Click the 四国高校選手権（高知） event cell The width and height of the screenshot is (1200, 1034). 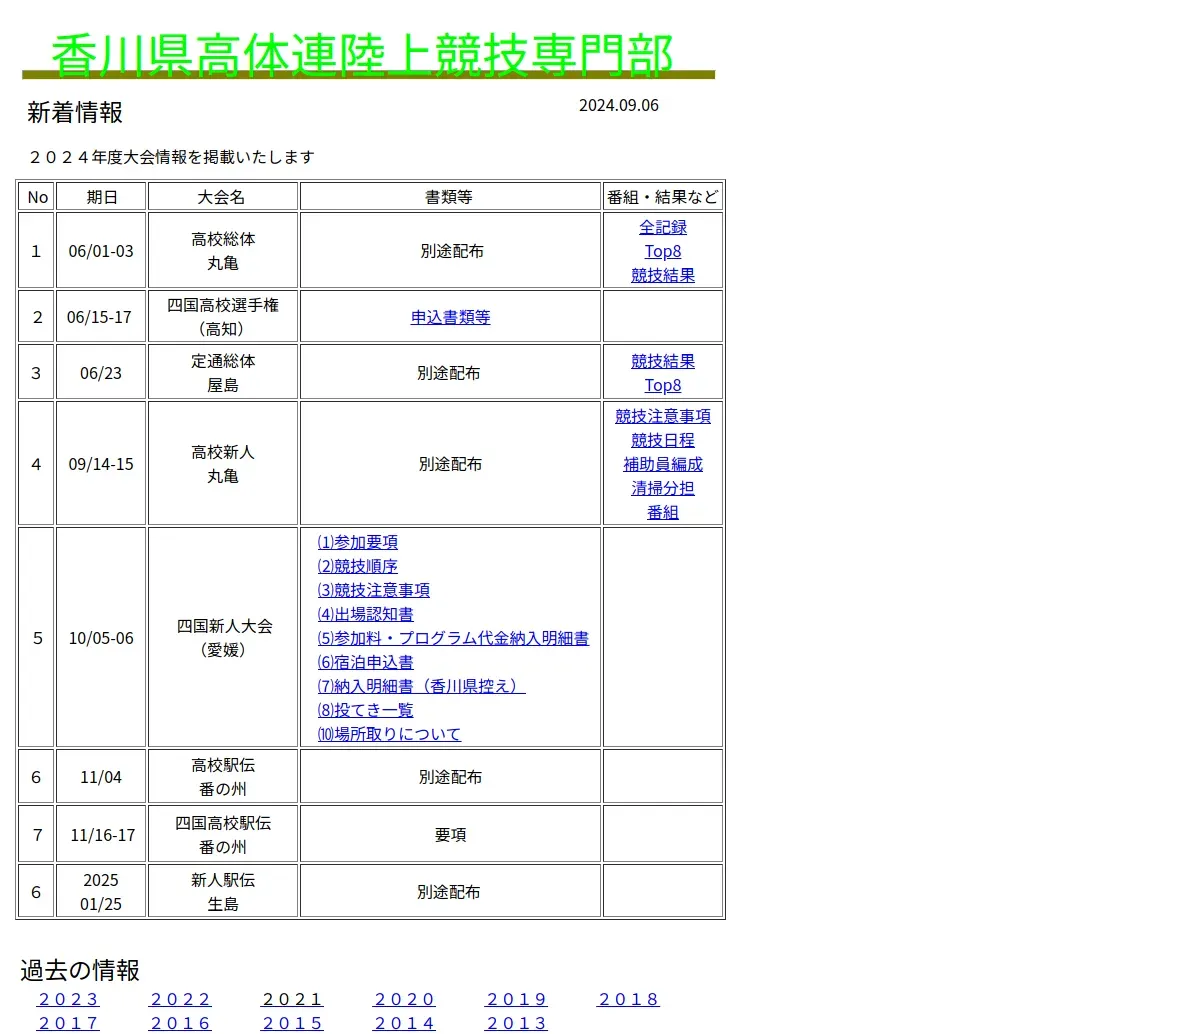[x=223, y=317]
